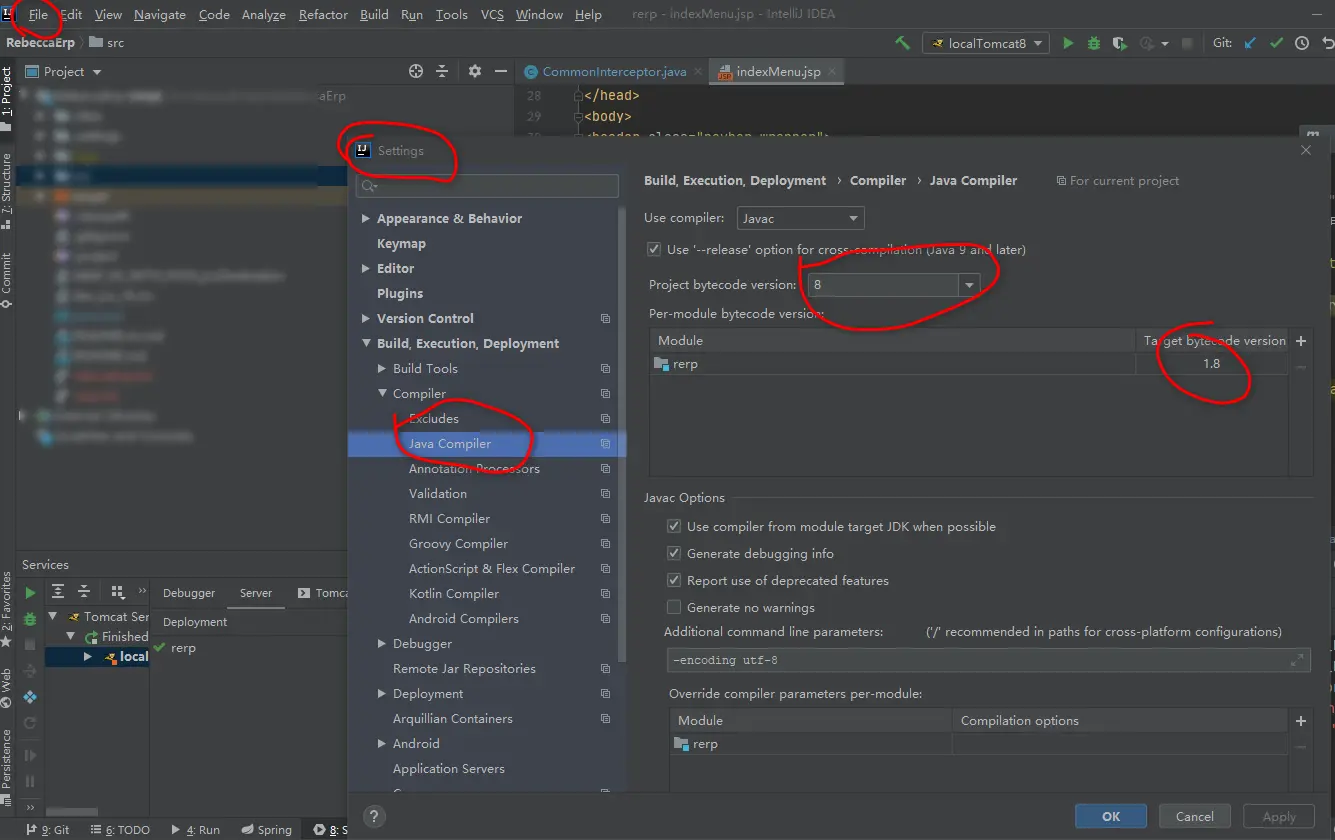Locate the opened file in Project panel

[416, 71]
